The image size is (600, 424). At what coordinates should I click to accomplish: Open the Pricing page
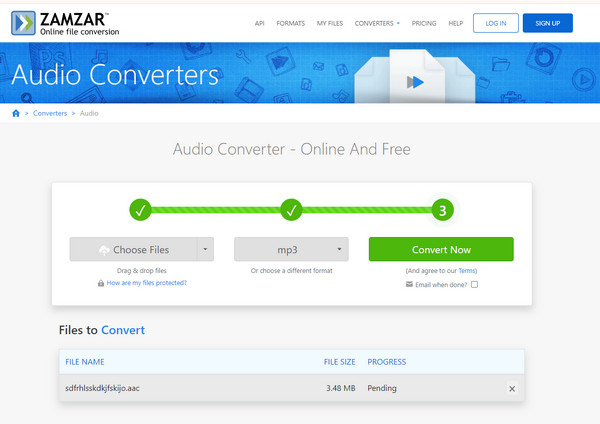[x=424, y=23]
